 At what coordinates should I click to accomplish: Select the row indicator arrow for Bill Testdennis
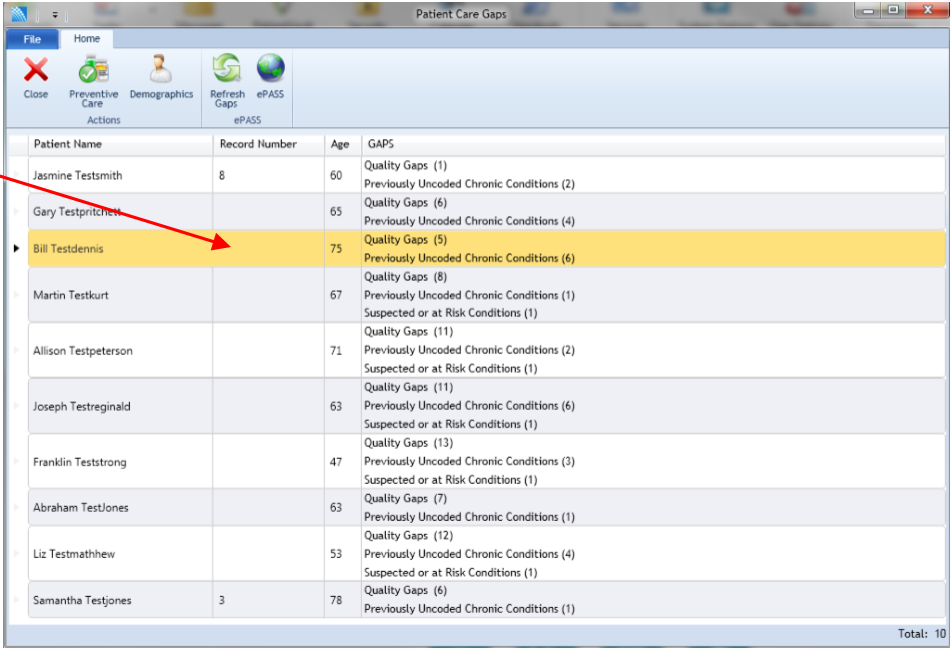tap(16, 248)
